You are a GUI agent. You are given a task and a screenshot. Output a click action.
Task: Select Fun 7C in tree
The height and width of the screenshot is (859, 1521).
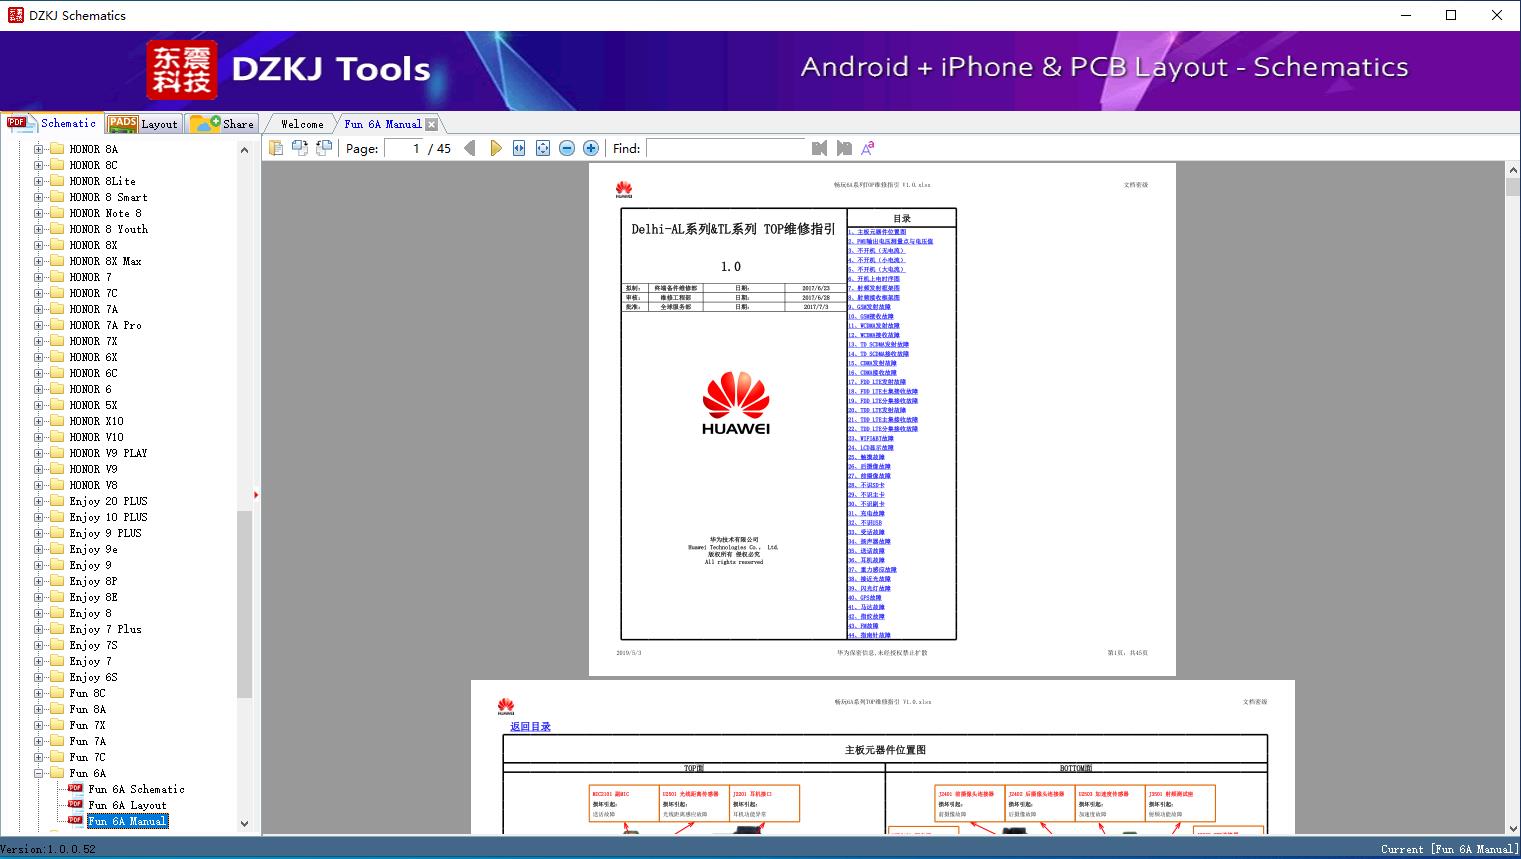click(x=87, y=757)
